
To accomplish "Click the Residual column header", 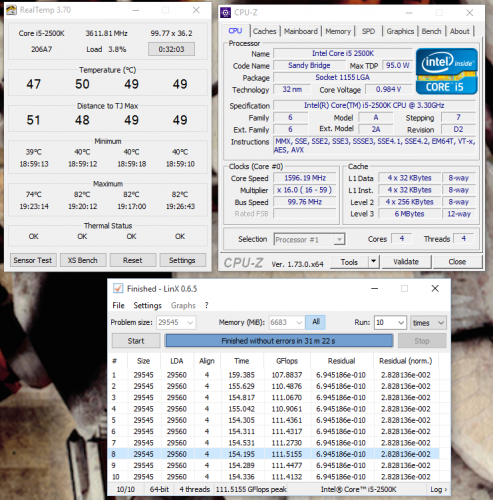I will (341, 361).
